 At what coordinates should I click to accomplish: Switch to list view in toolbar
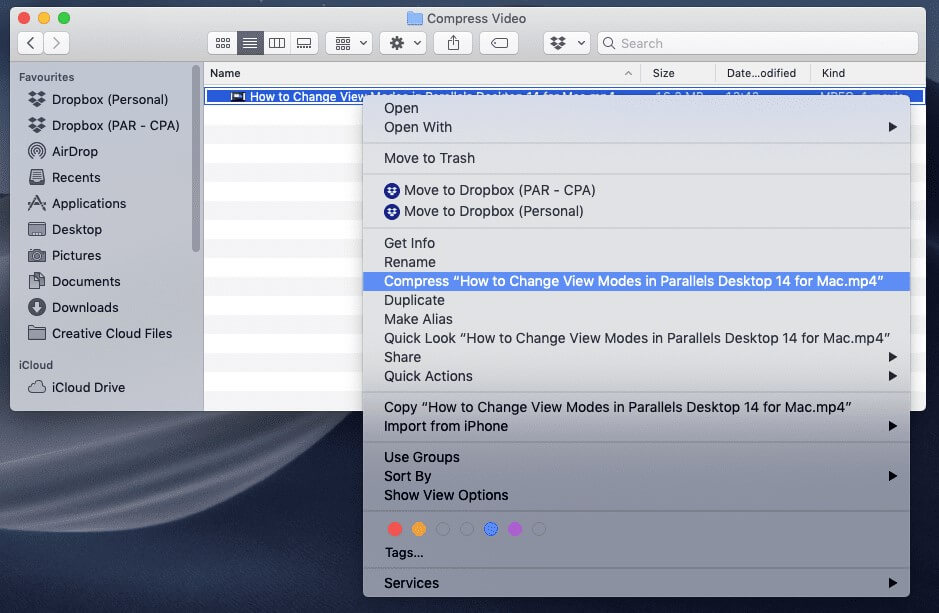[250, 43]
